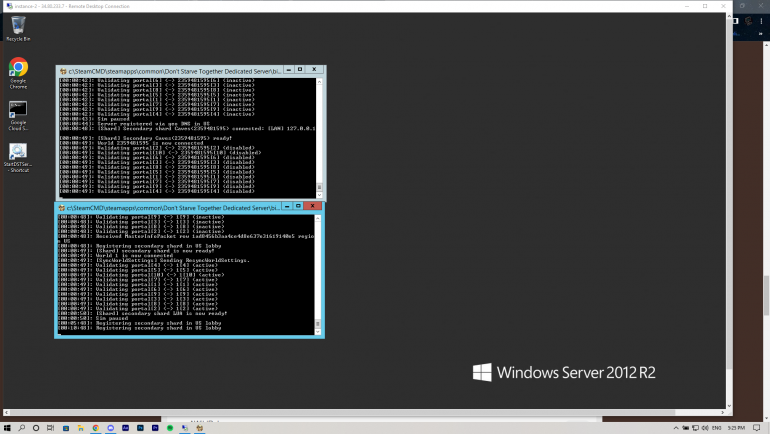Screen dimensions: 770x434
Task: Switch to Don't Starve Together taskbar icon
Action: tap(199, 428)
